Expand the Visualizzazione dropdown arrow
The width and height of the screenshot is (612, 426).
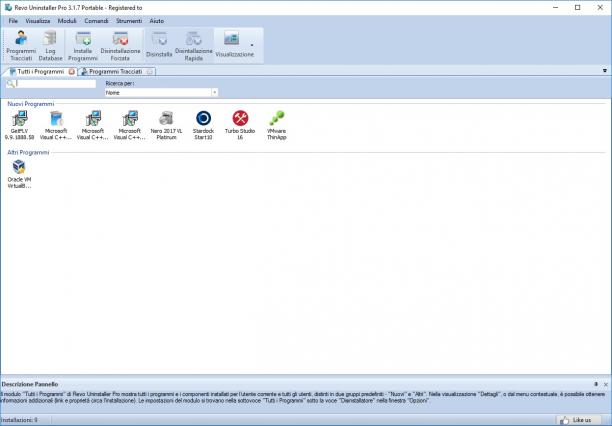[252, 45]
